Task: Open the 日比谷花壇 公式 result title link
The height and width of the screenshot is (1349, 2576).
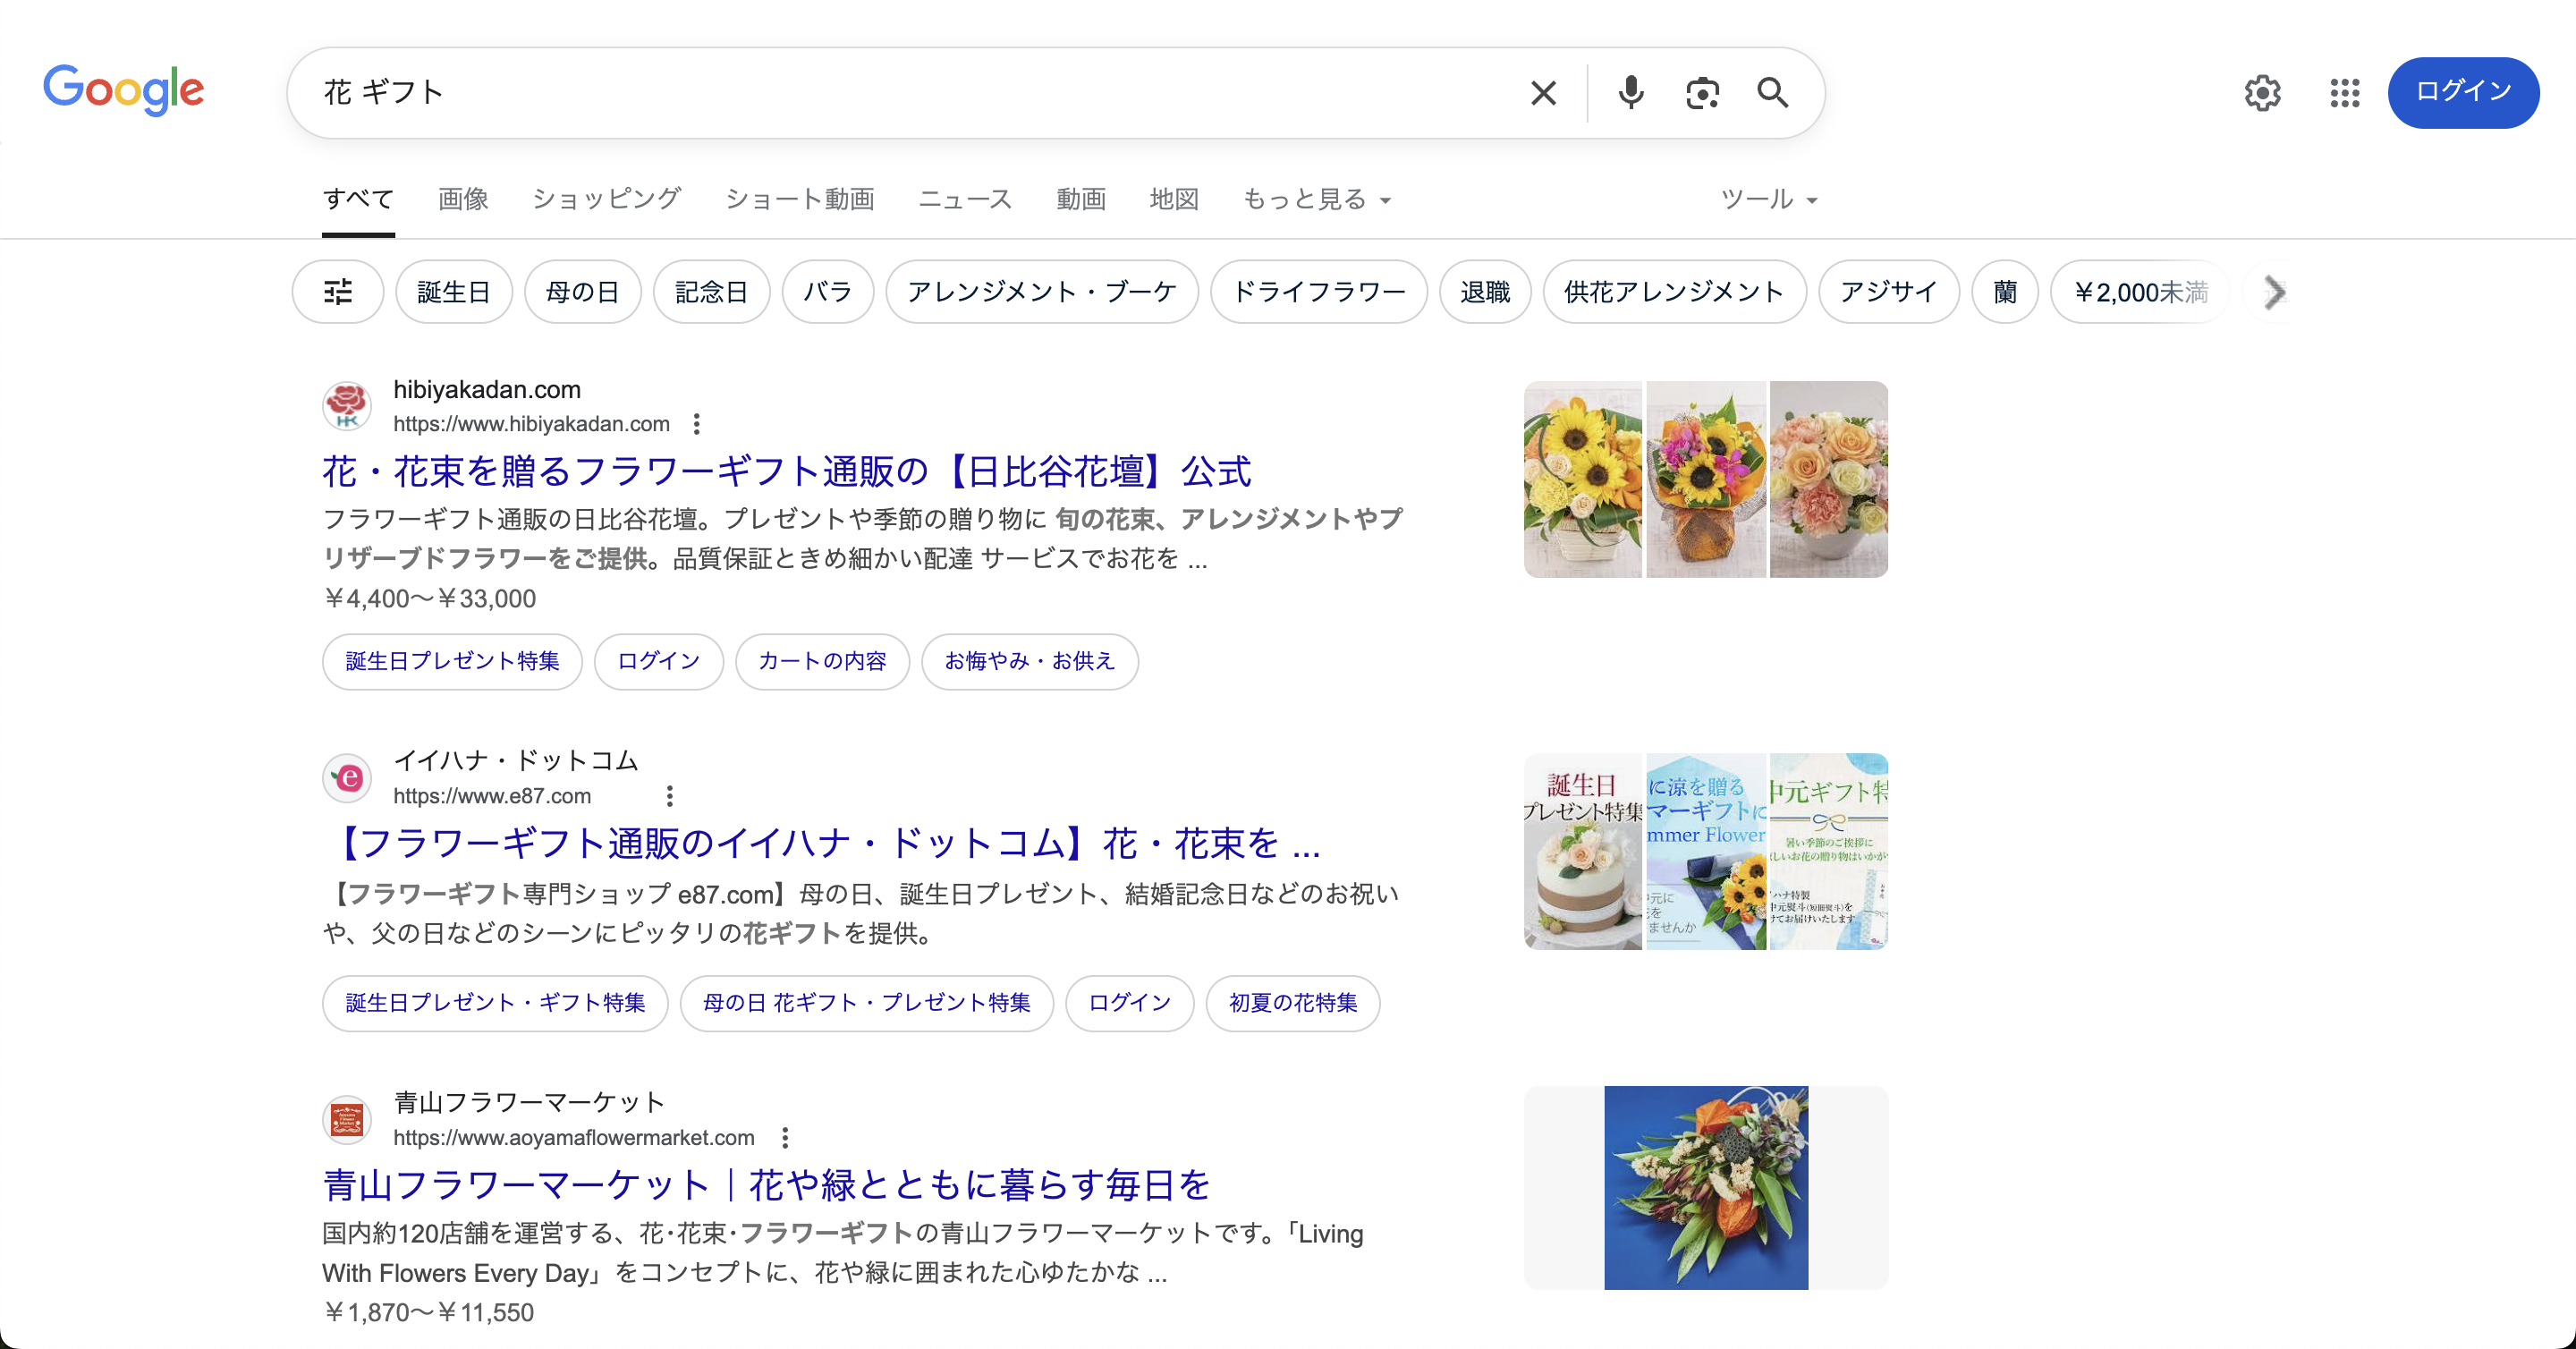Action: (x=786, y=471)
